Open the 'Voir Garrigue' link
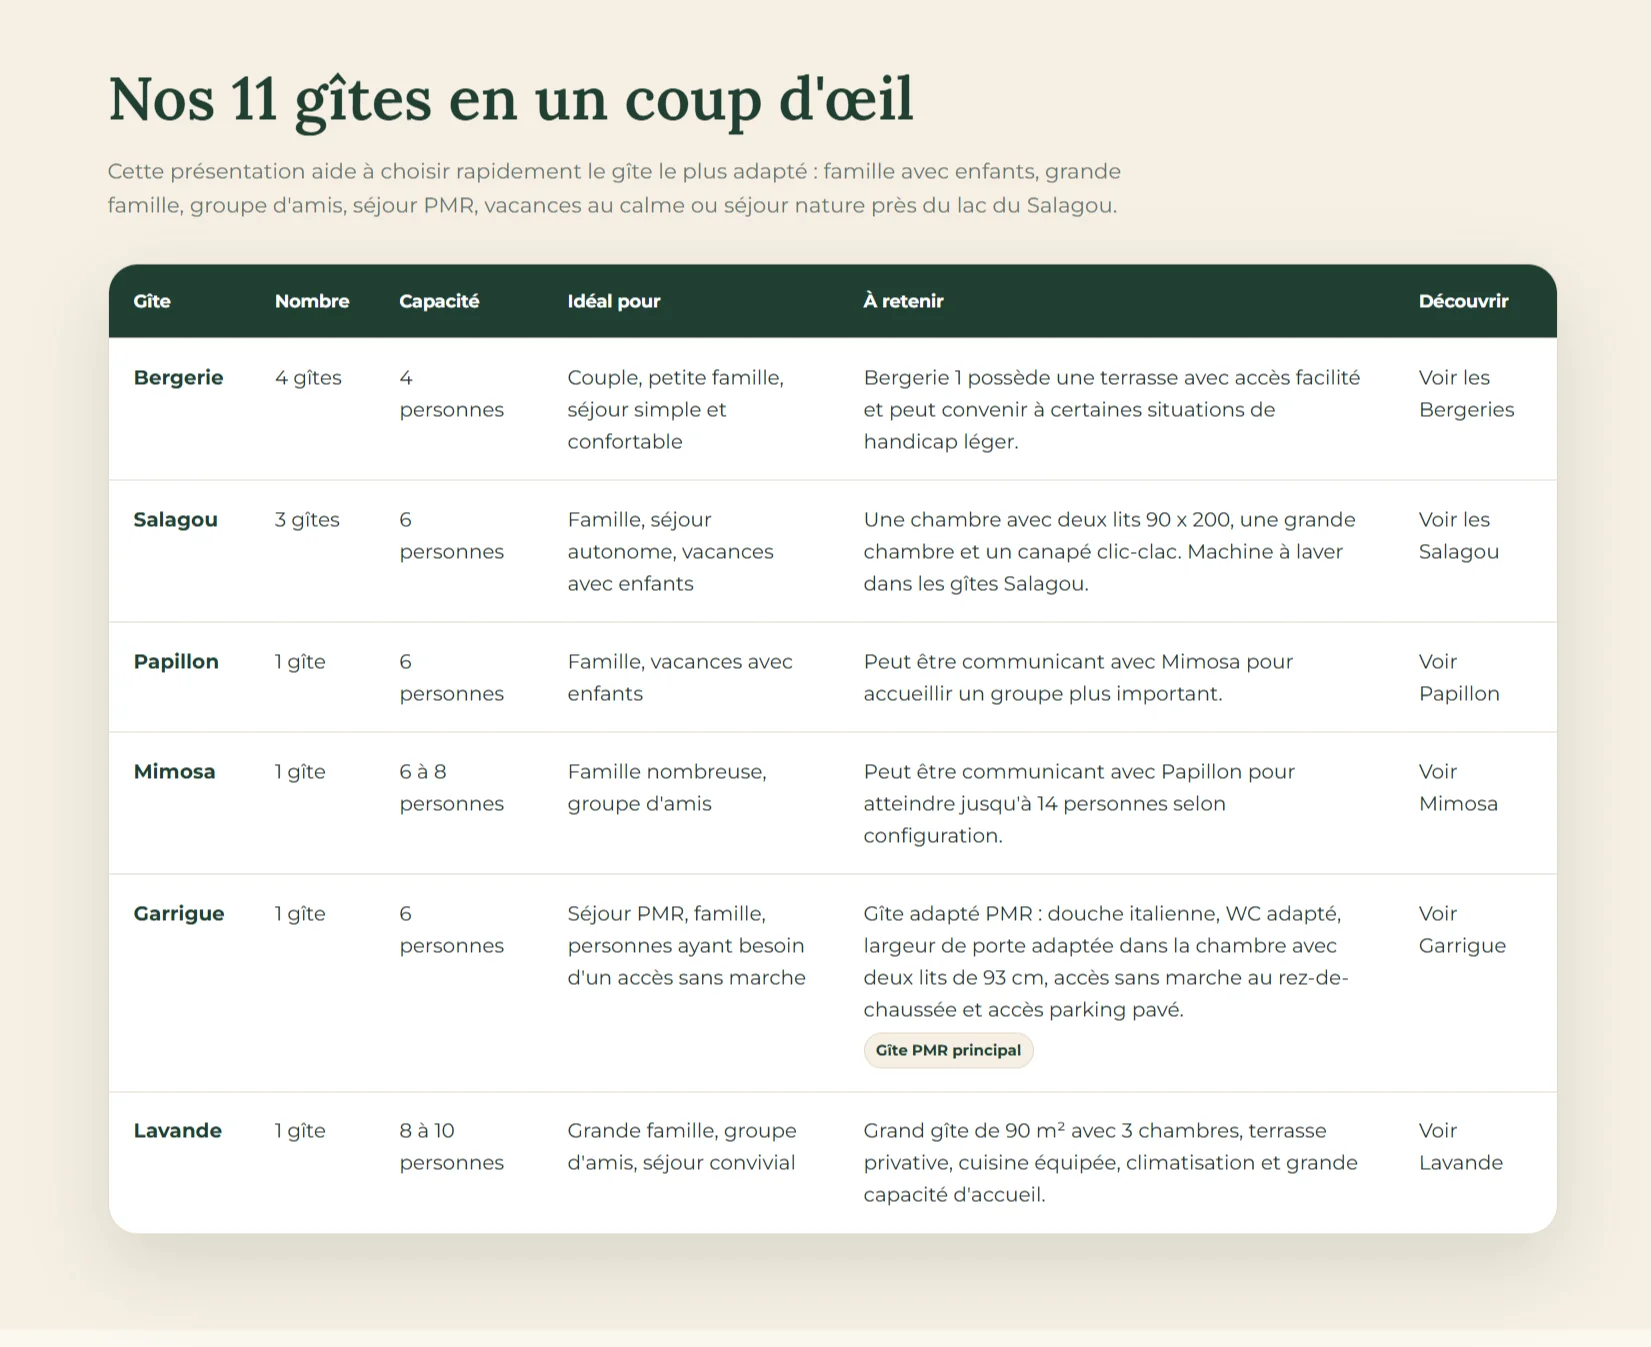The width and height of the screenshot is (1651, 1347). pyautogui.click(x=1462, y=929)
